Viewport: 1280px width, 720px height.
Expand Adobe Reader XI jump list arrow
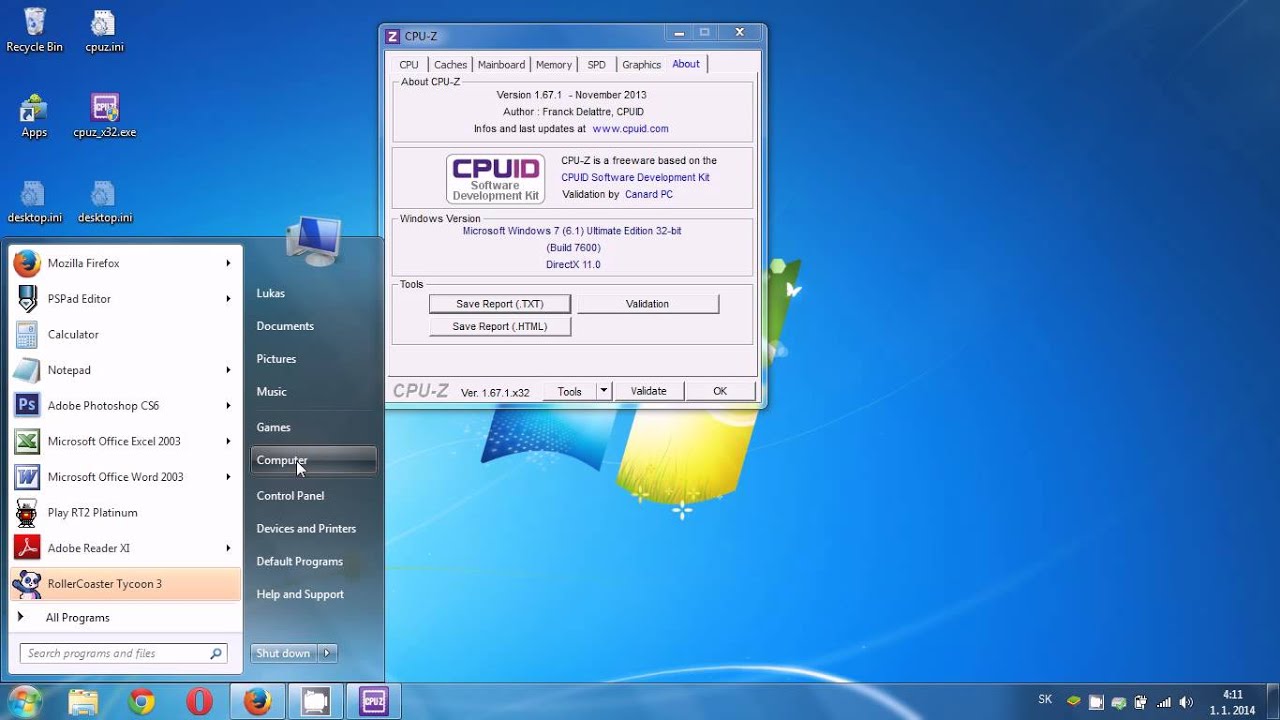(x=228, y=548)
